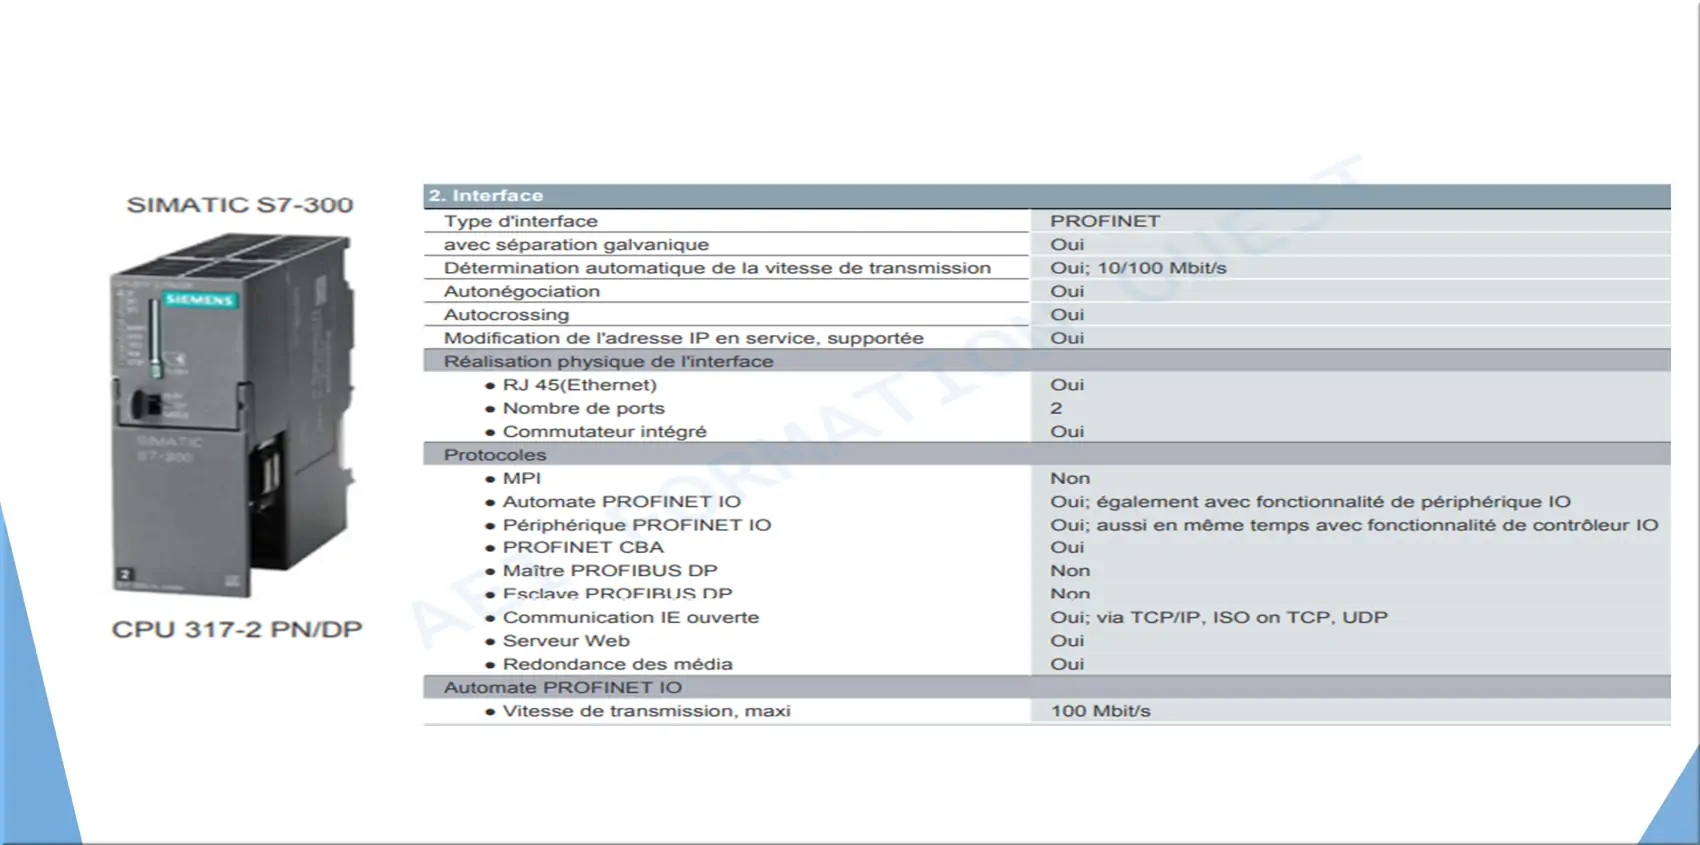Select Oui value in Redondance des média row

(x=1067, y=665)
